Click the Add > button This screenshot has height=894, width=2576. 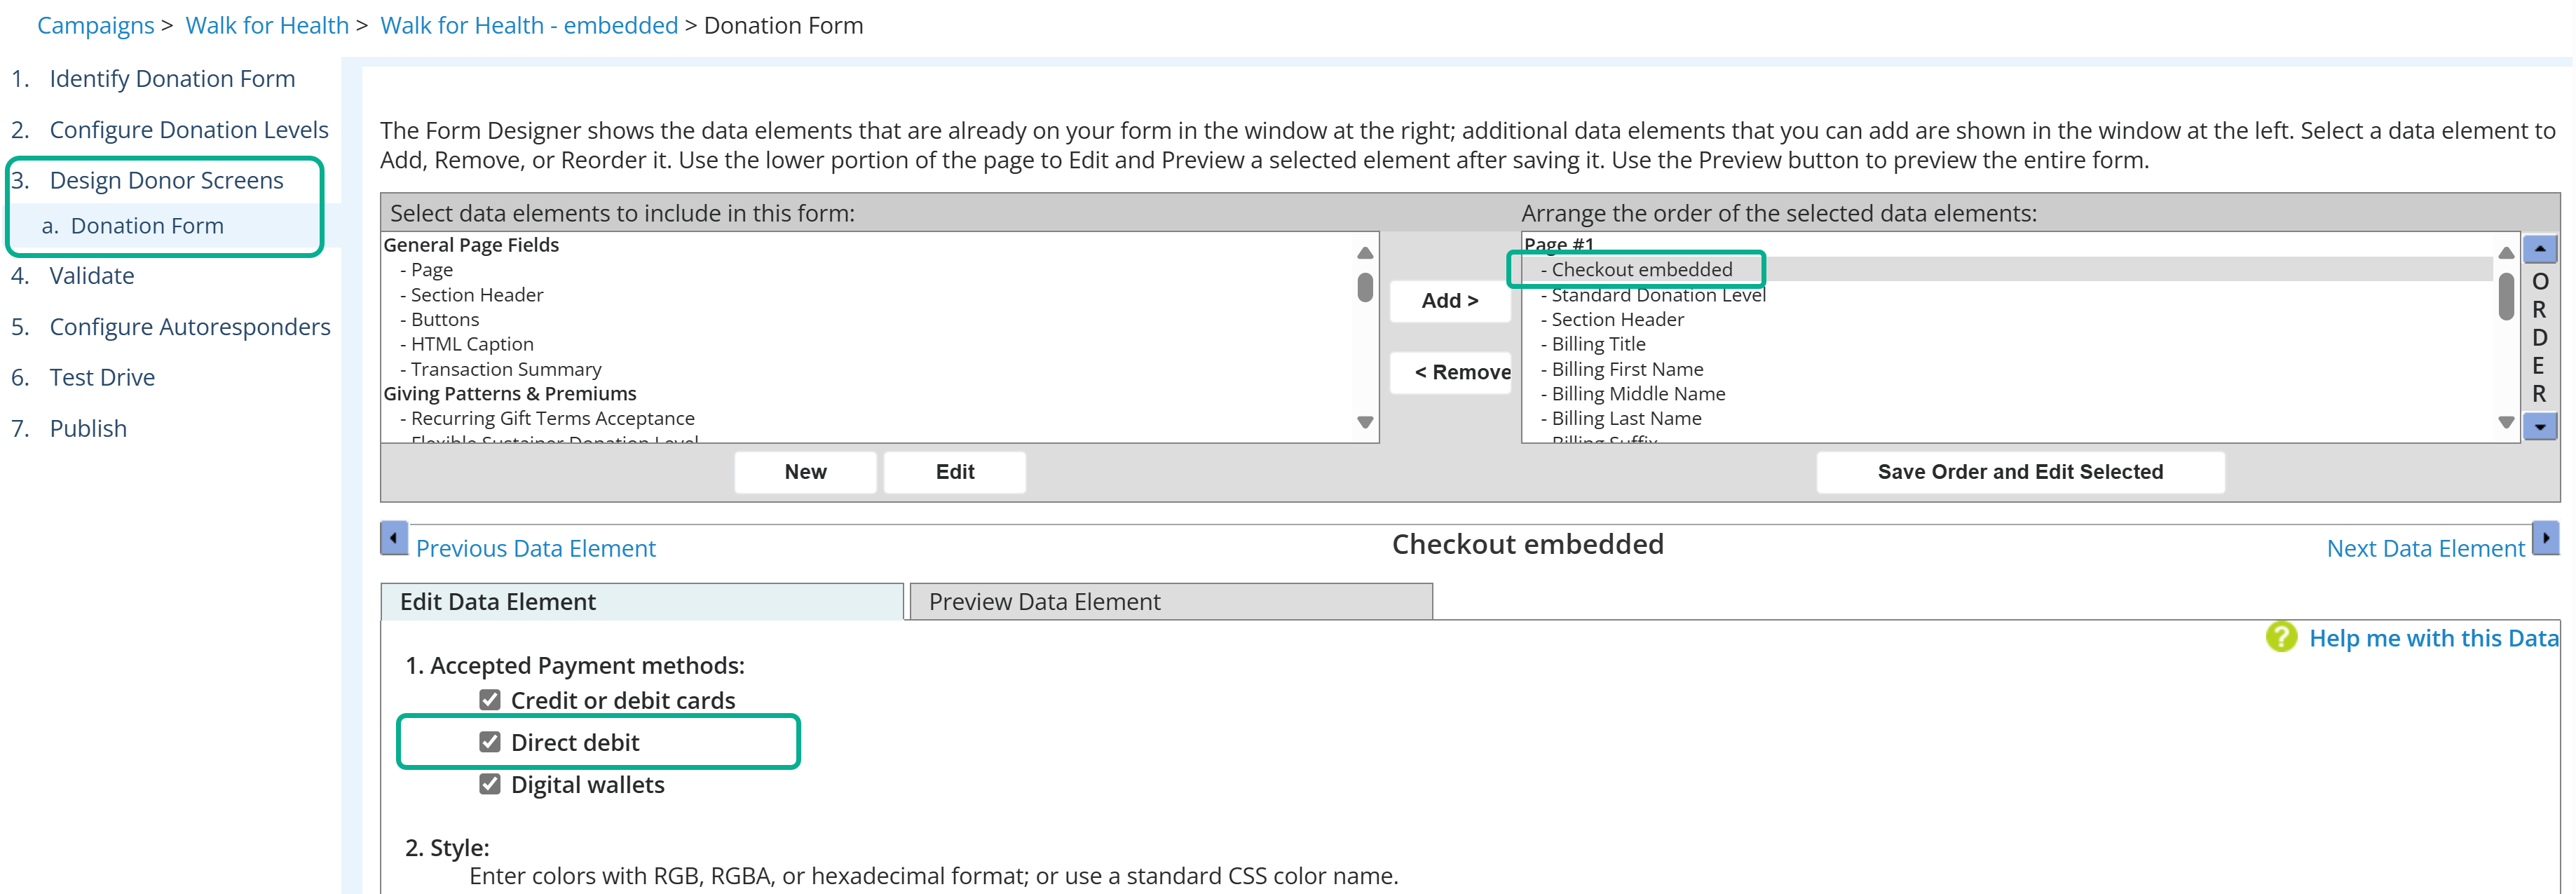1449,301
